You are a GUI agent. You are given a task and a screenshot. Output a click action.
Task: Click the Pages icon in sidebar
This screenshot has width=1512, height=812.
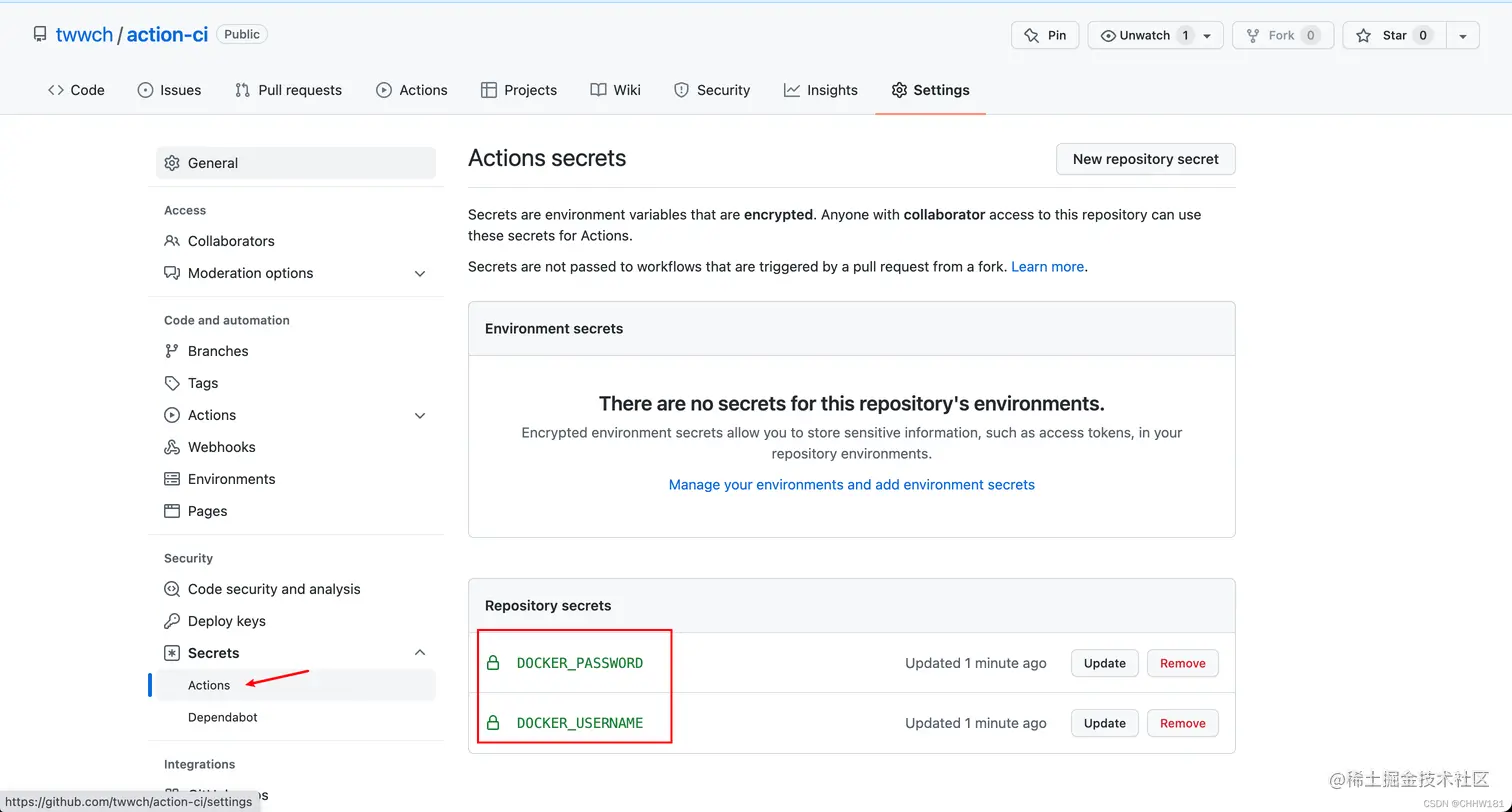click(x=172, y=511)
